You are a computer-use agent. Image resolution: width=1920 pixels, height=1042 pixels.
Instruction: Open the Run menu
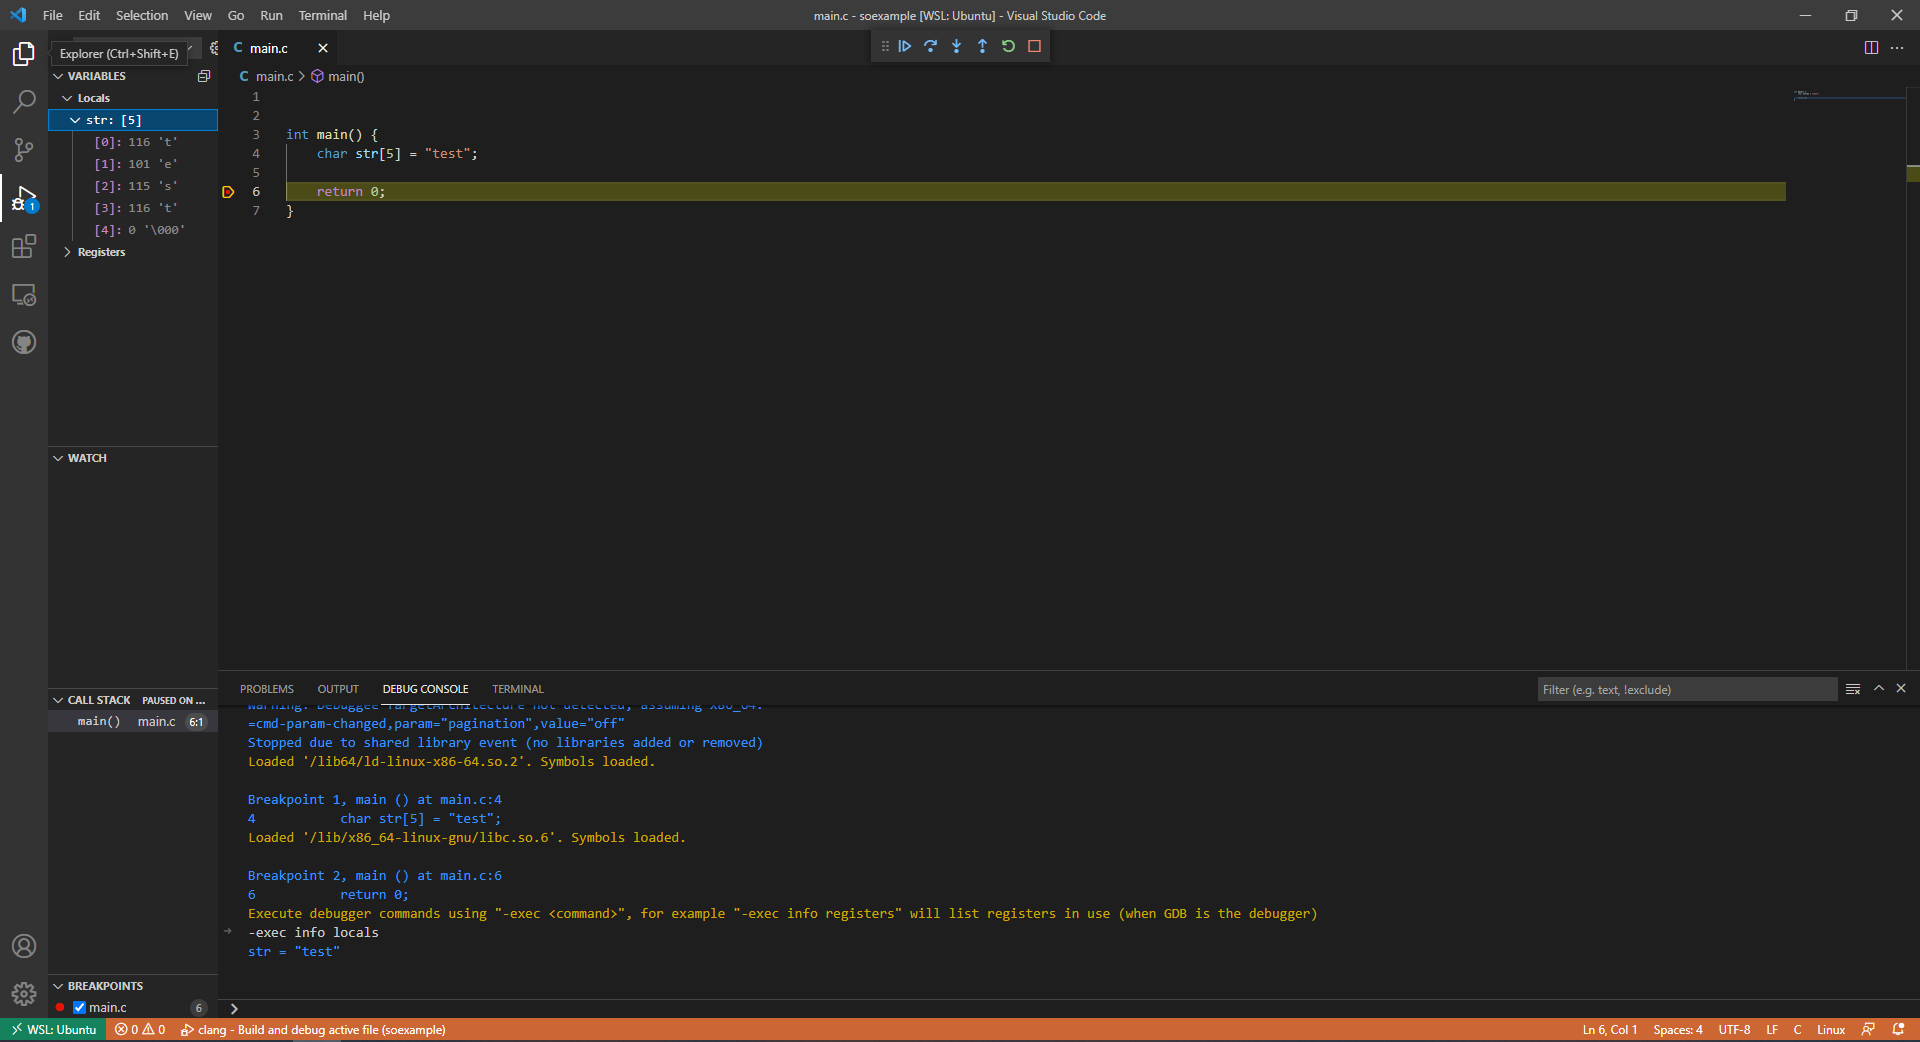pos(270,15)
